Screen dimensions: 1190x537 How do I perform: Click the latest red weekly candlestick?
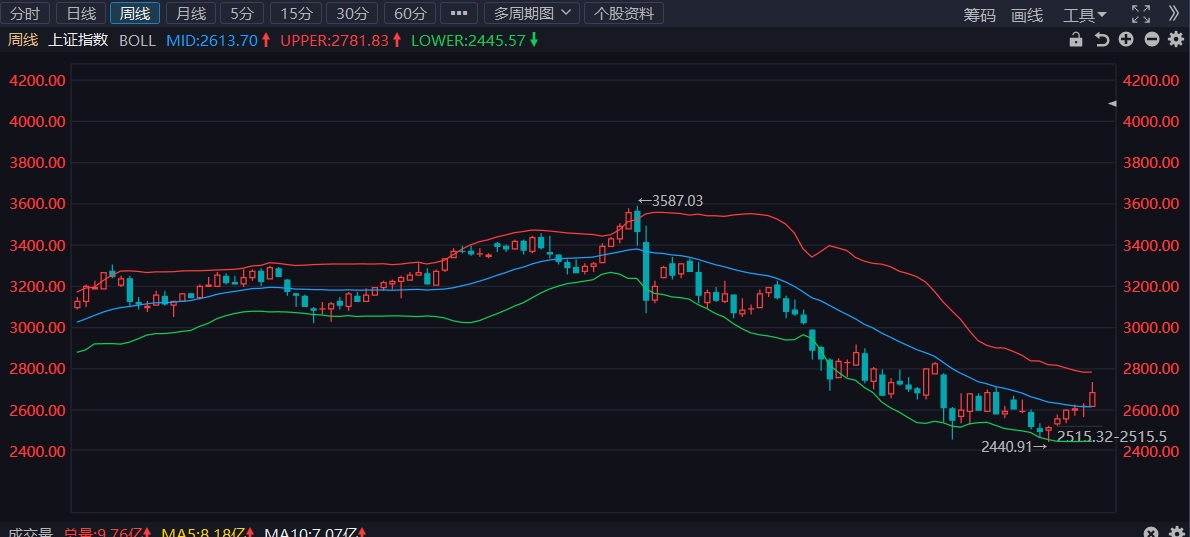coord(1092,399)
